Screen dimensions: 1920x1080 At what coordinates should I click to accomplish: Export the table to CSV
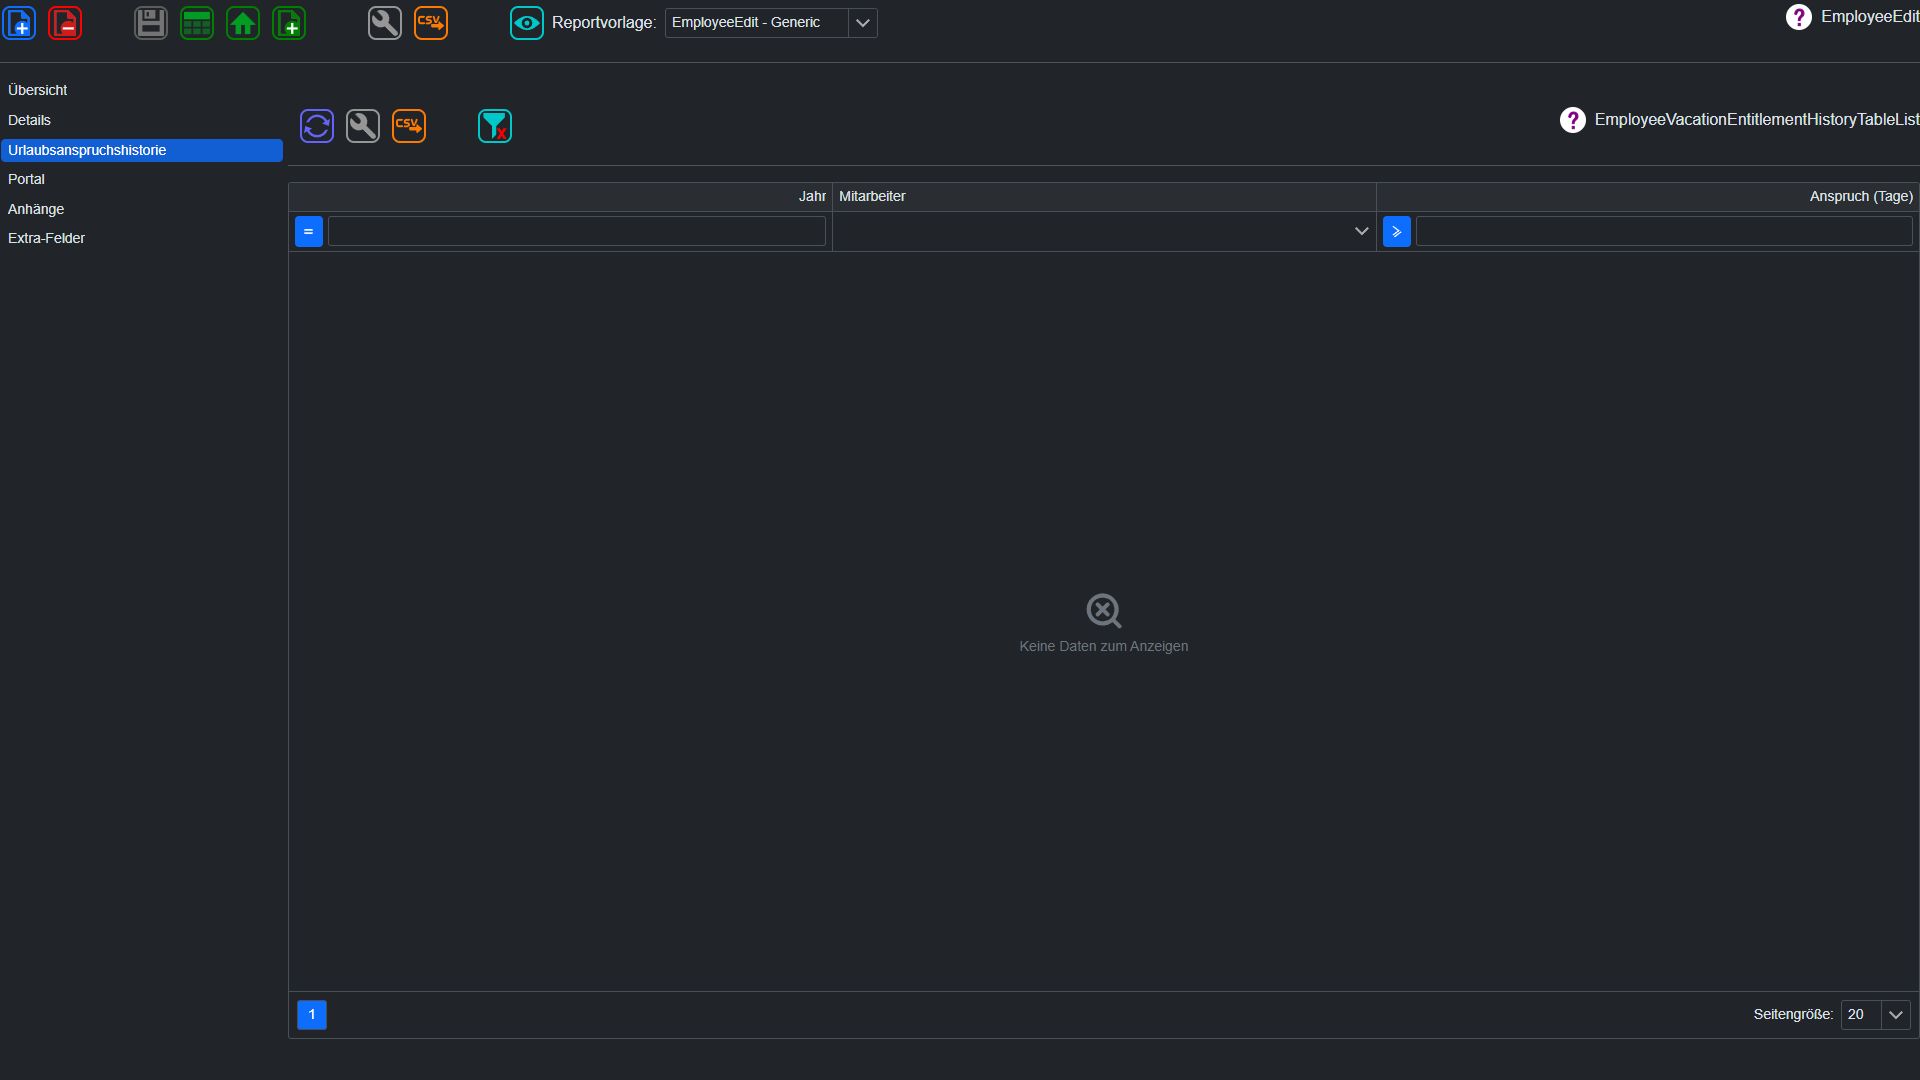pos(409,126)
